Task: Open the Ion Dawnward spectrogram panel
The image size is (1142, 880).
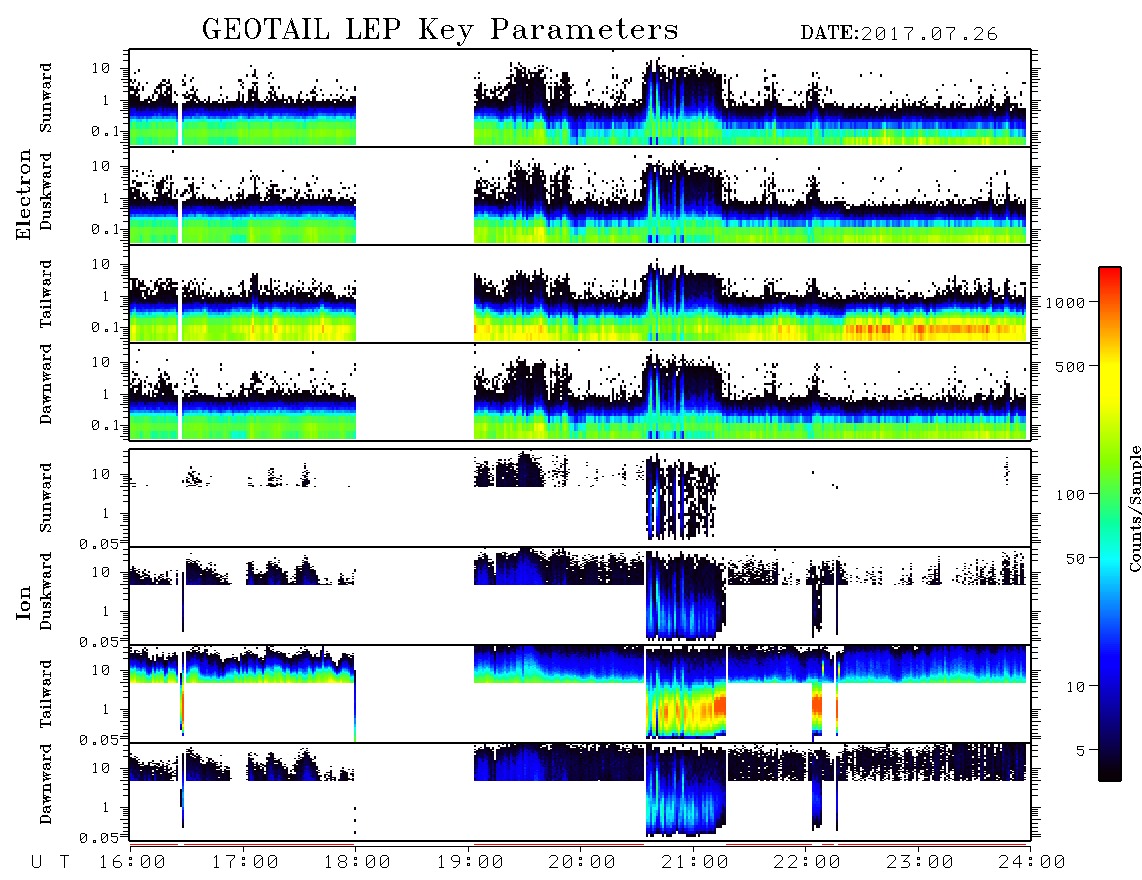Action: coord(580,791)
